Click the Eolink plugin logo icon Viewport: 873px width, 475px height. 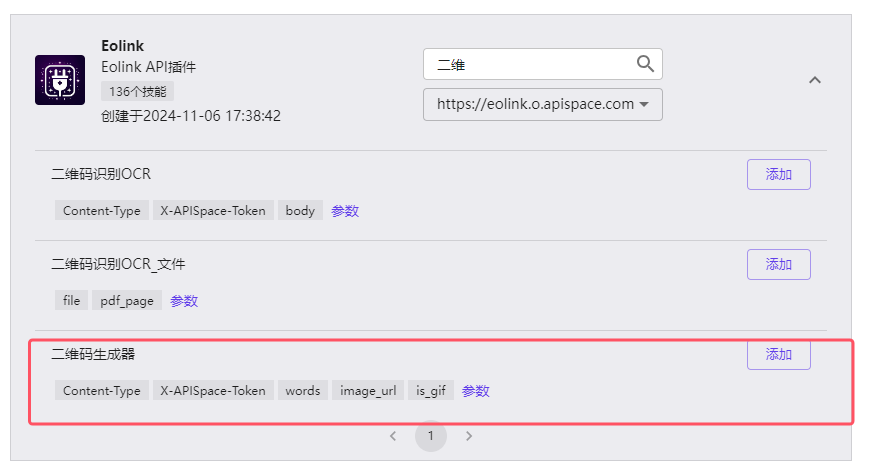click(60, 80)
